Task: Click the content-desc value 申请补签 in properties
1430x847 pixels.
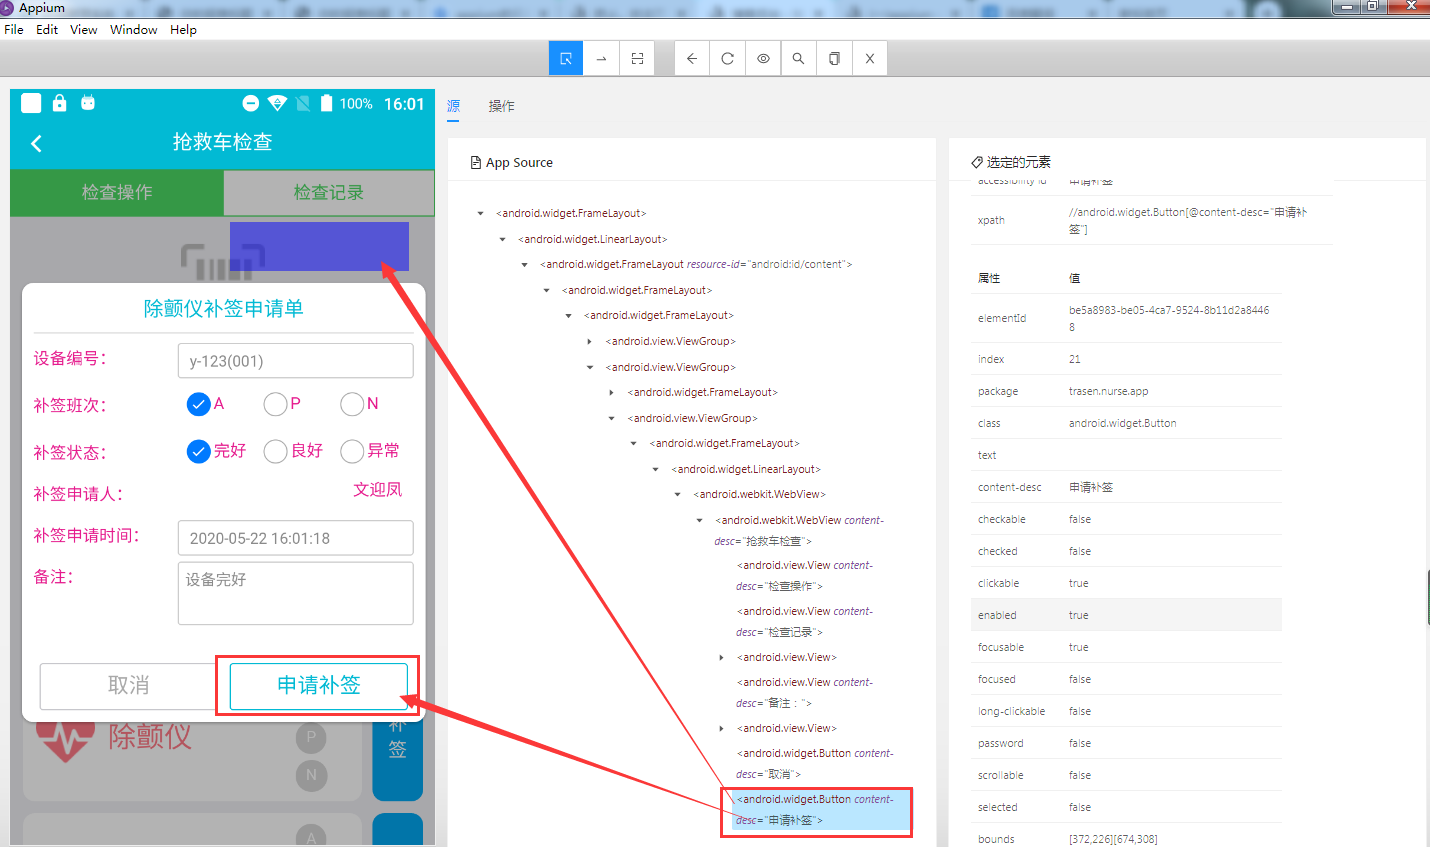Action: 1091,487
